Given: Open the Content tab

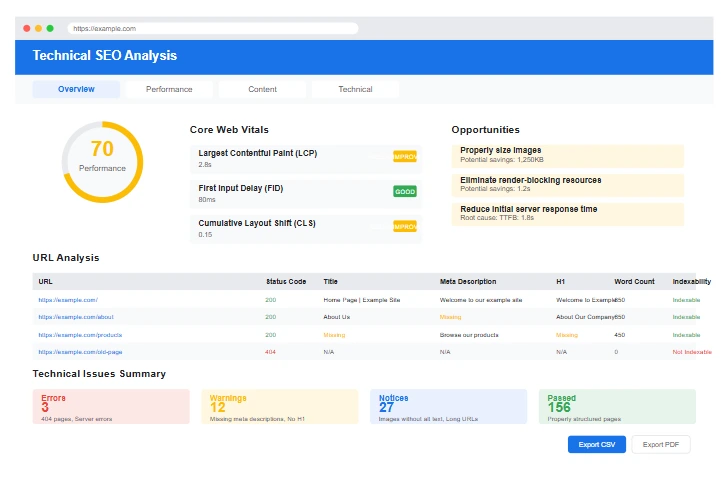Looking at the screenshot, I should click(x=262, y=89).
